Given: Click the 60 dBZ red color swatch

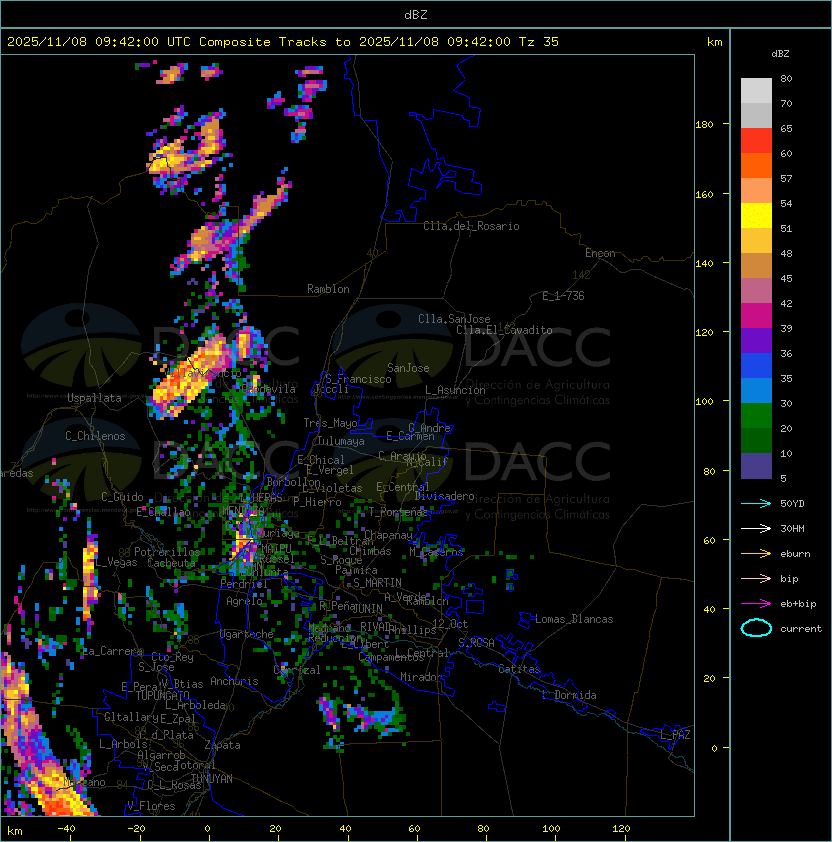Looking at the screenshot, I should pos(756,141).
